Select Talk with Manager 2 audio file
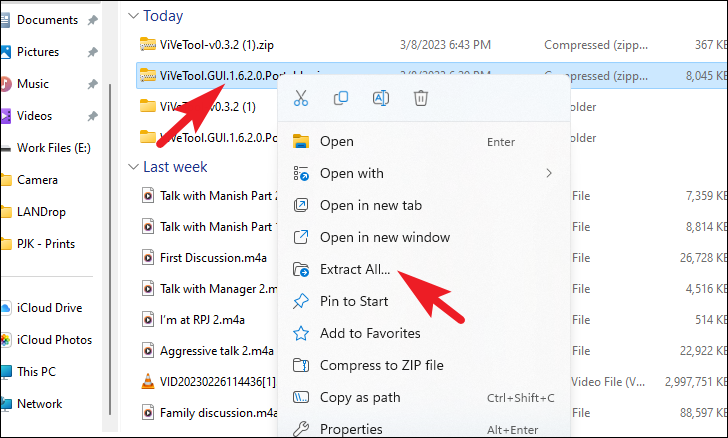The height and width of the screenshot is (438, 728). click(x=218, y=289)
